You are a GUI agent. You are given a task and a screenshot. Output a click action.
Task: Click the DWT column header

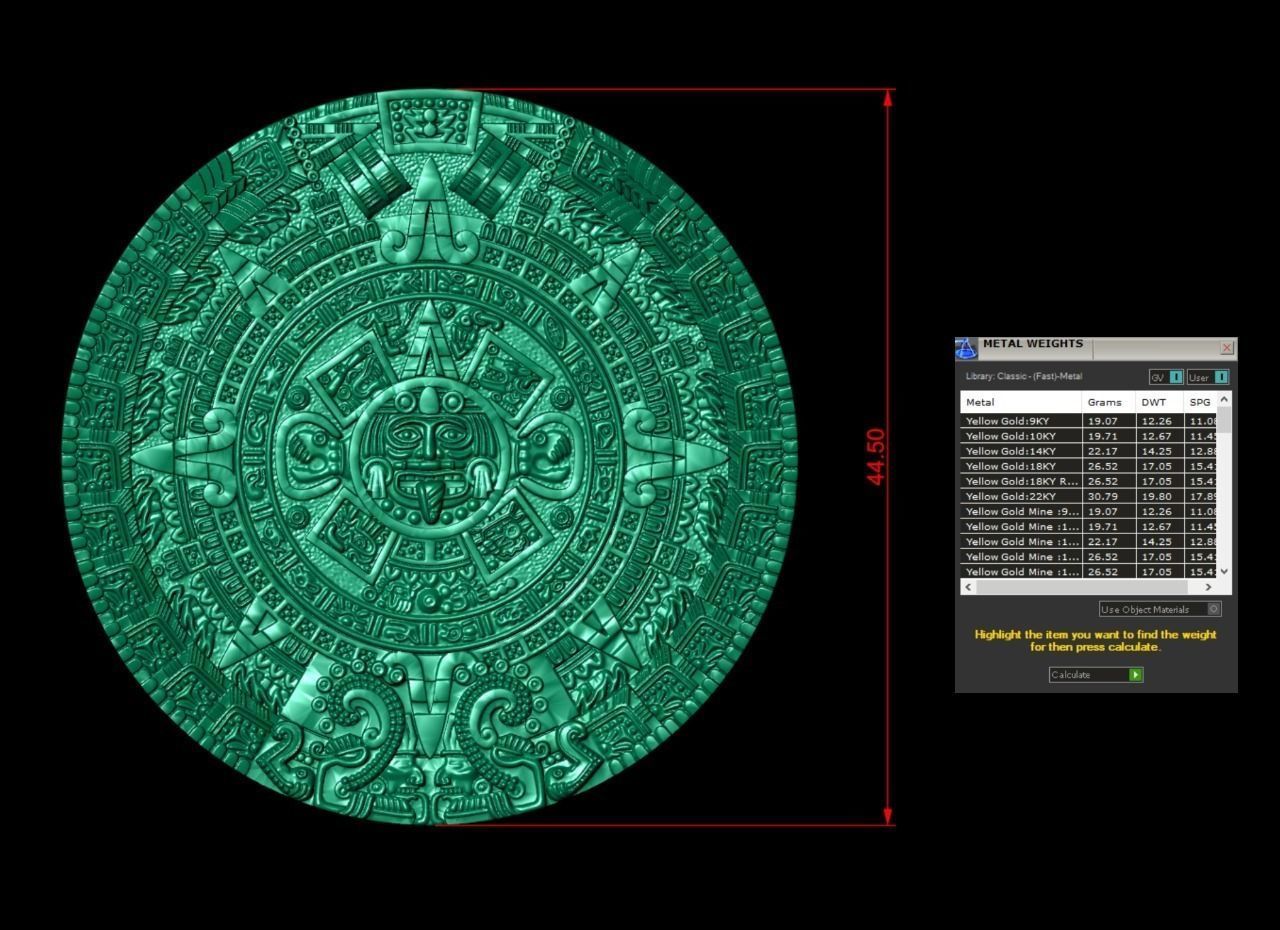[1160, 402]
